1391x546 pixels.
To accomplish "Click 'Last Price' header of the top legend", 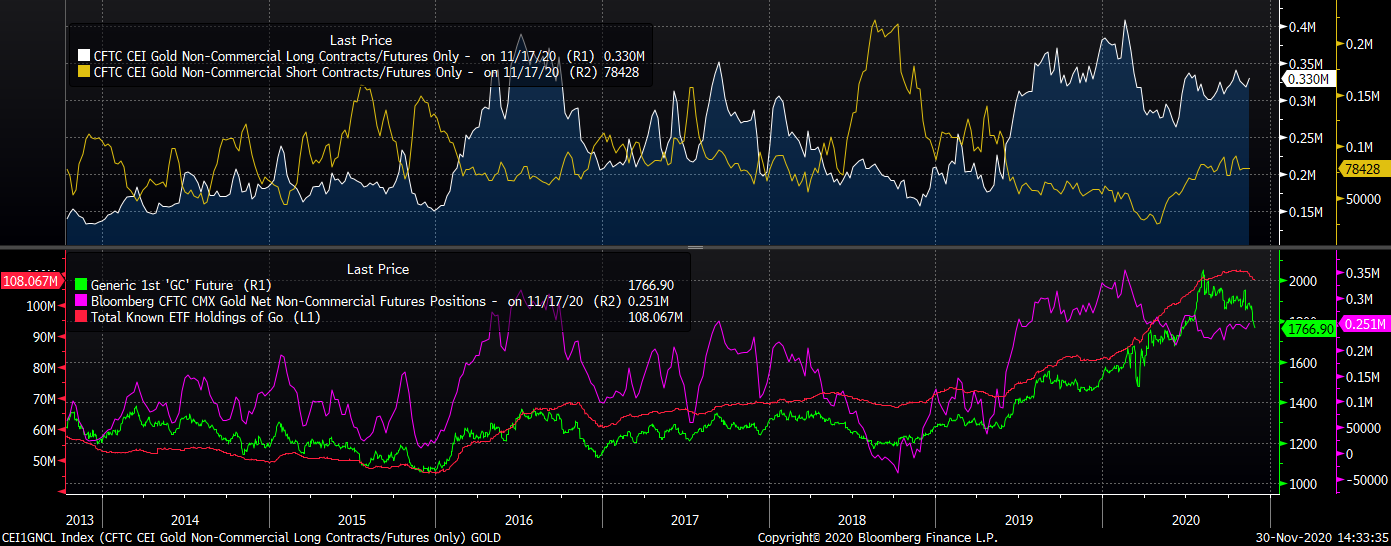I will tap(360, 40).
